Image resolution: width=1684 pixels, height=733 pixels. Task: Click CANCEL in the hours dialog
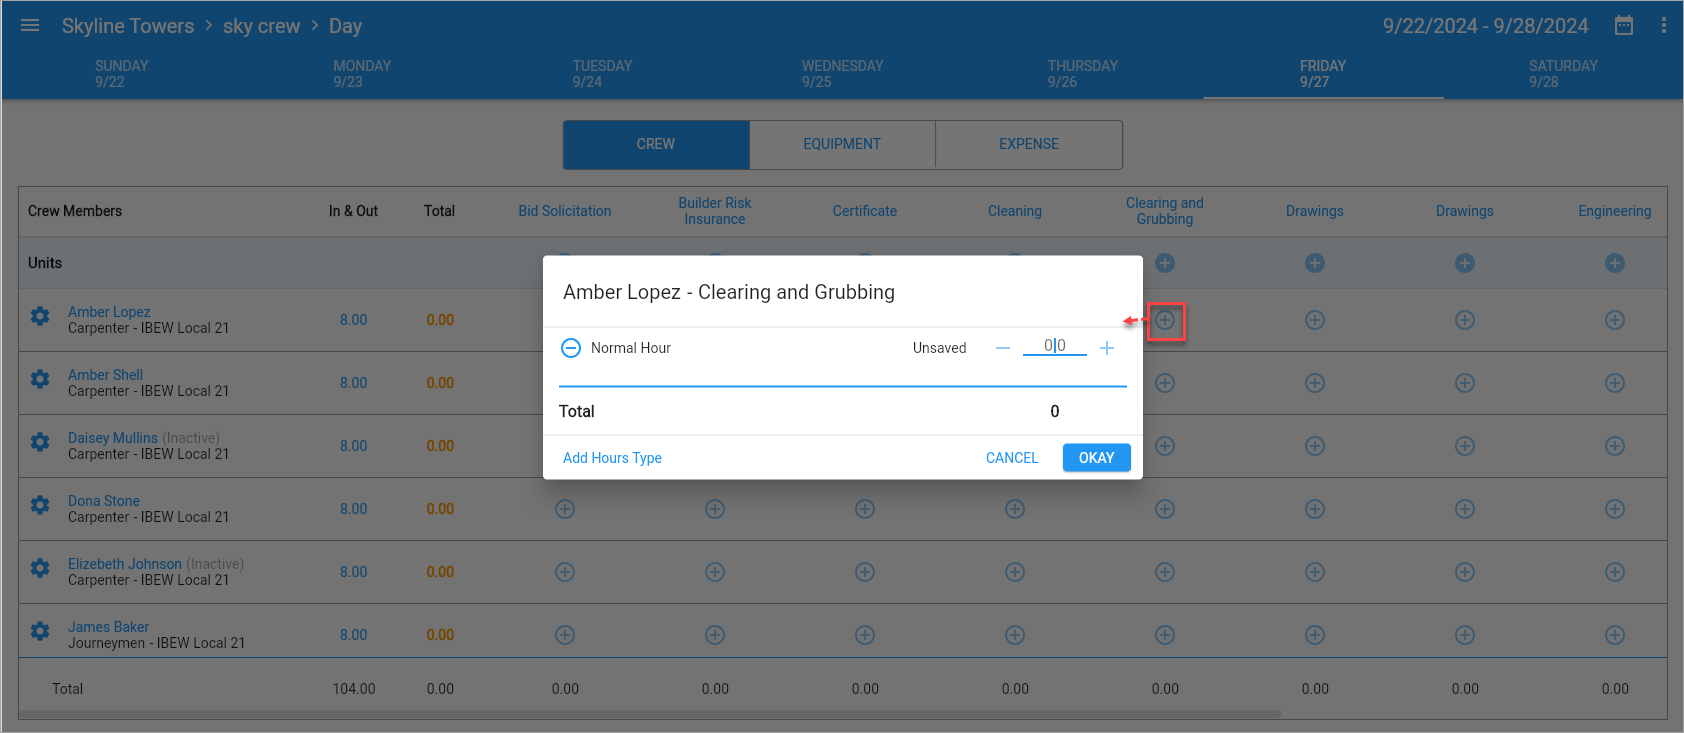[1012, 458]
